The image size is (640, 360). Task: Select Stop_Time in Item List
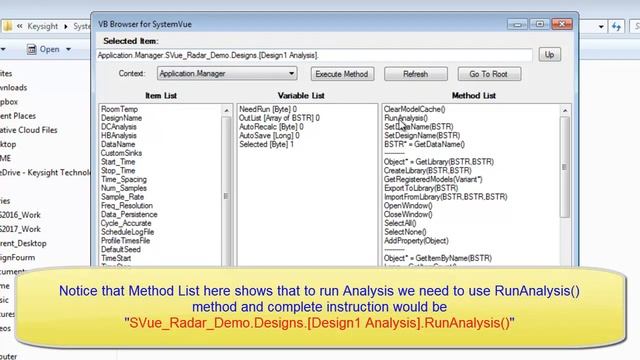point(118,171)
